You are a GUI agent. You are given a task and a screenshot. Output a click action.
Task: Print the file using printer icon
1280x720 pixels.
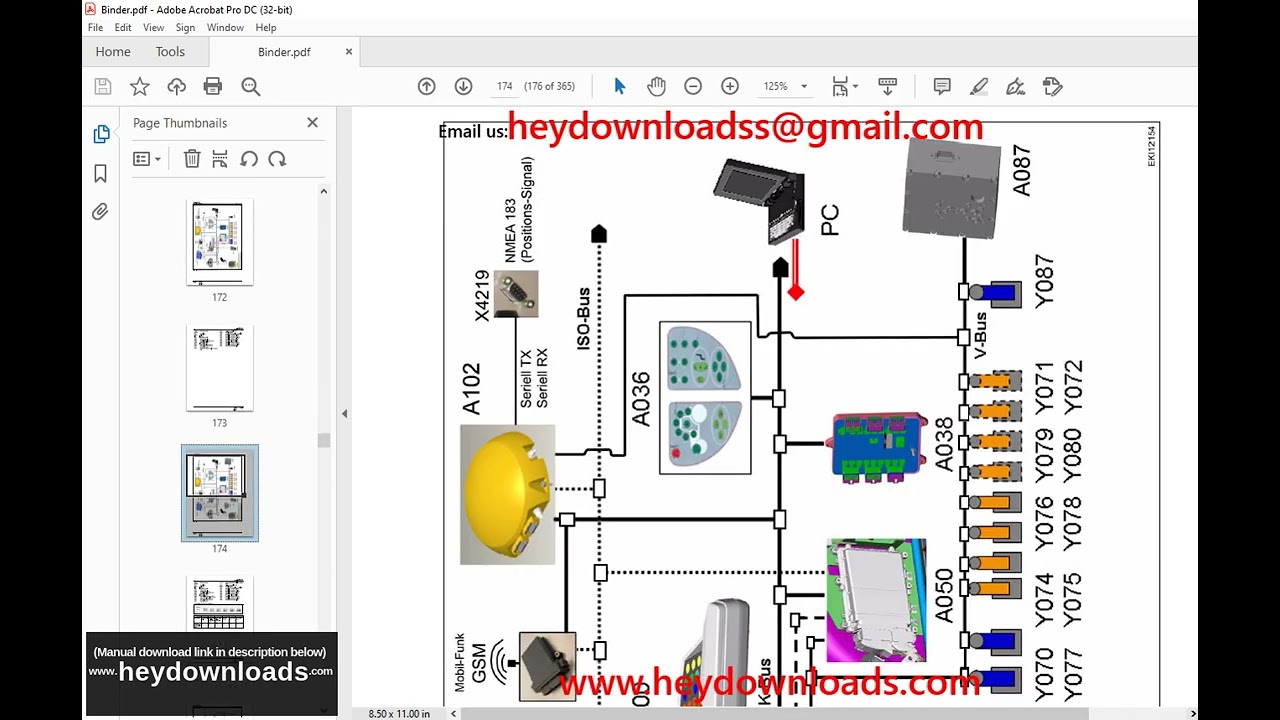pyautogui.click(x=213, y=87)
